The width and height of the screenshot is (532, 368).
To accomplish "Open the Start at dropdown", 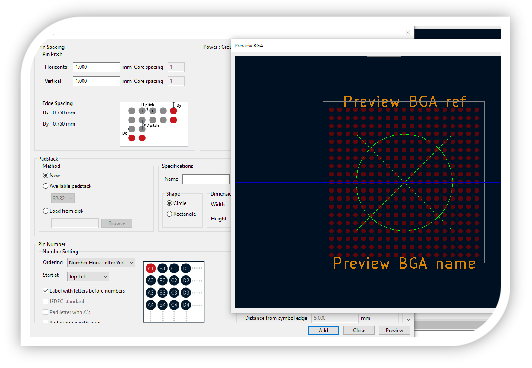I will click(88, 277).
